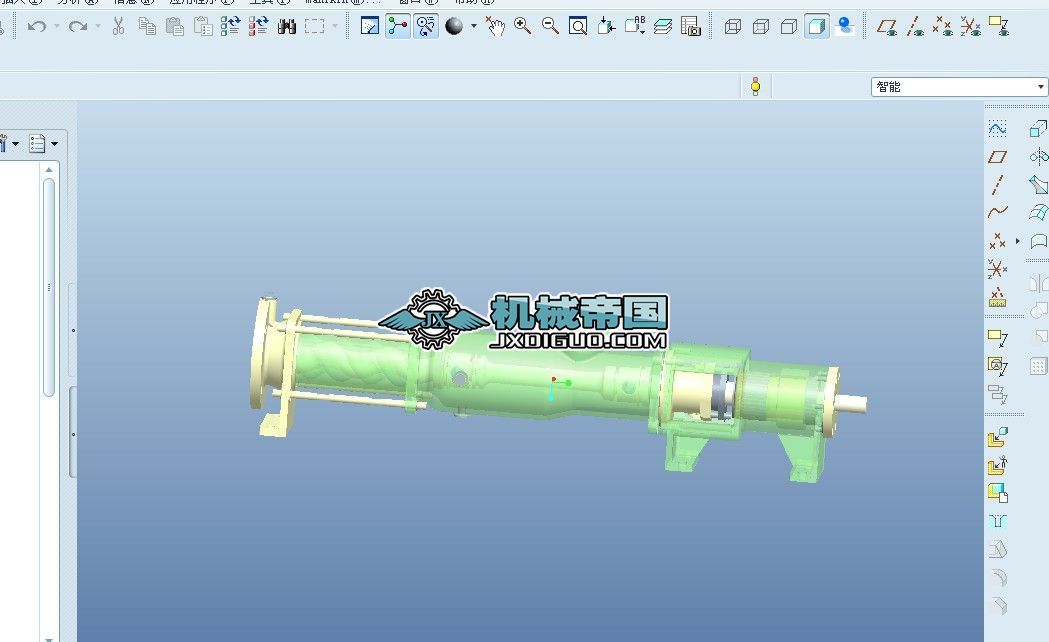
Task: Toggle the Spin Center display
Action: tap(397, 26)
